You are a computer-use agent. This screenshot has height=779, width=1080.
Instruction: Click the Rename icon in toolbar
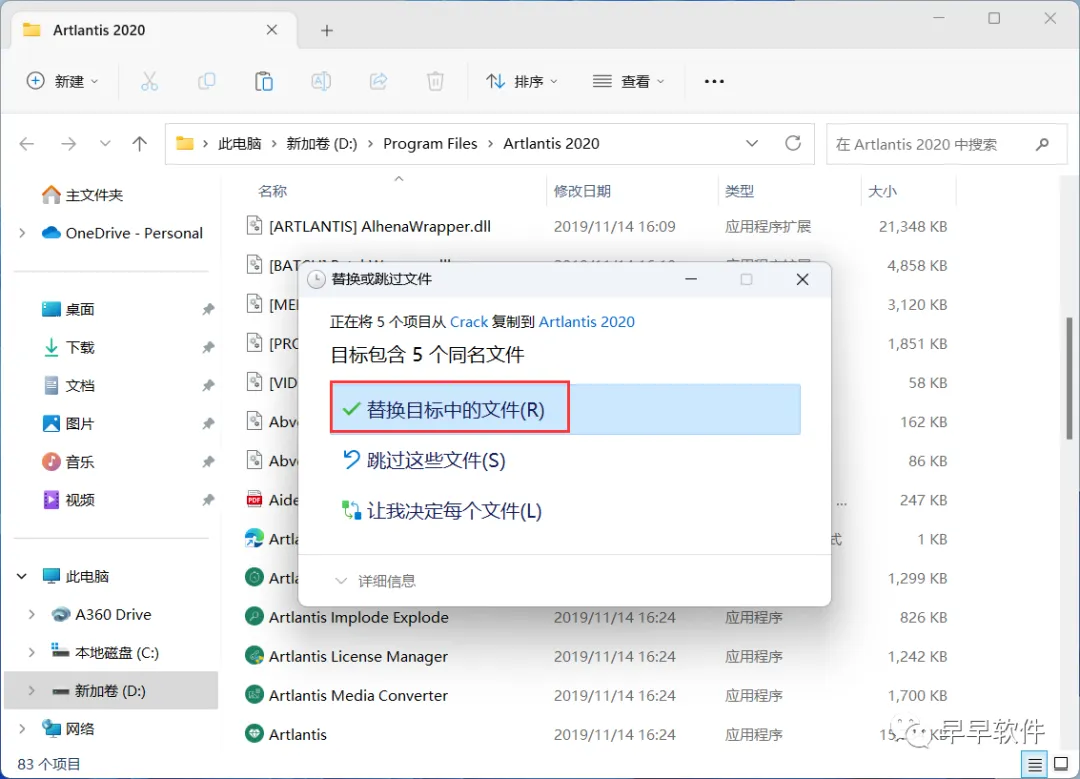321,81
